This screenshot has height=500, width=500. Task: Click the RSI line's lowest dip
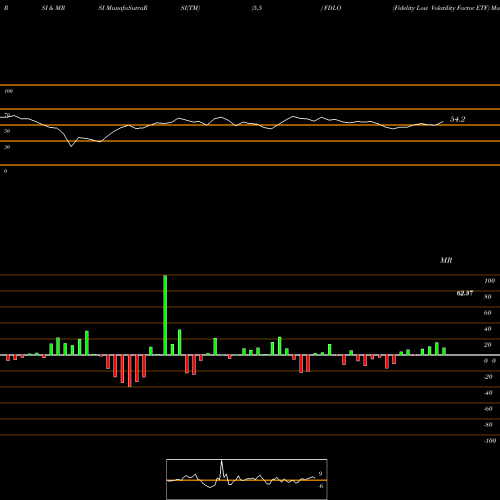(x=71, y=146)
